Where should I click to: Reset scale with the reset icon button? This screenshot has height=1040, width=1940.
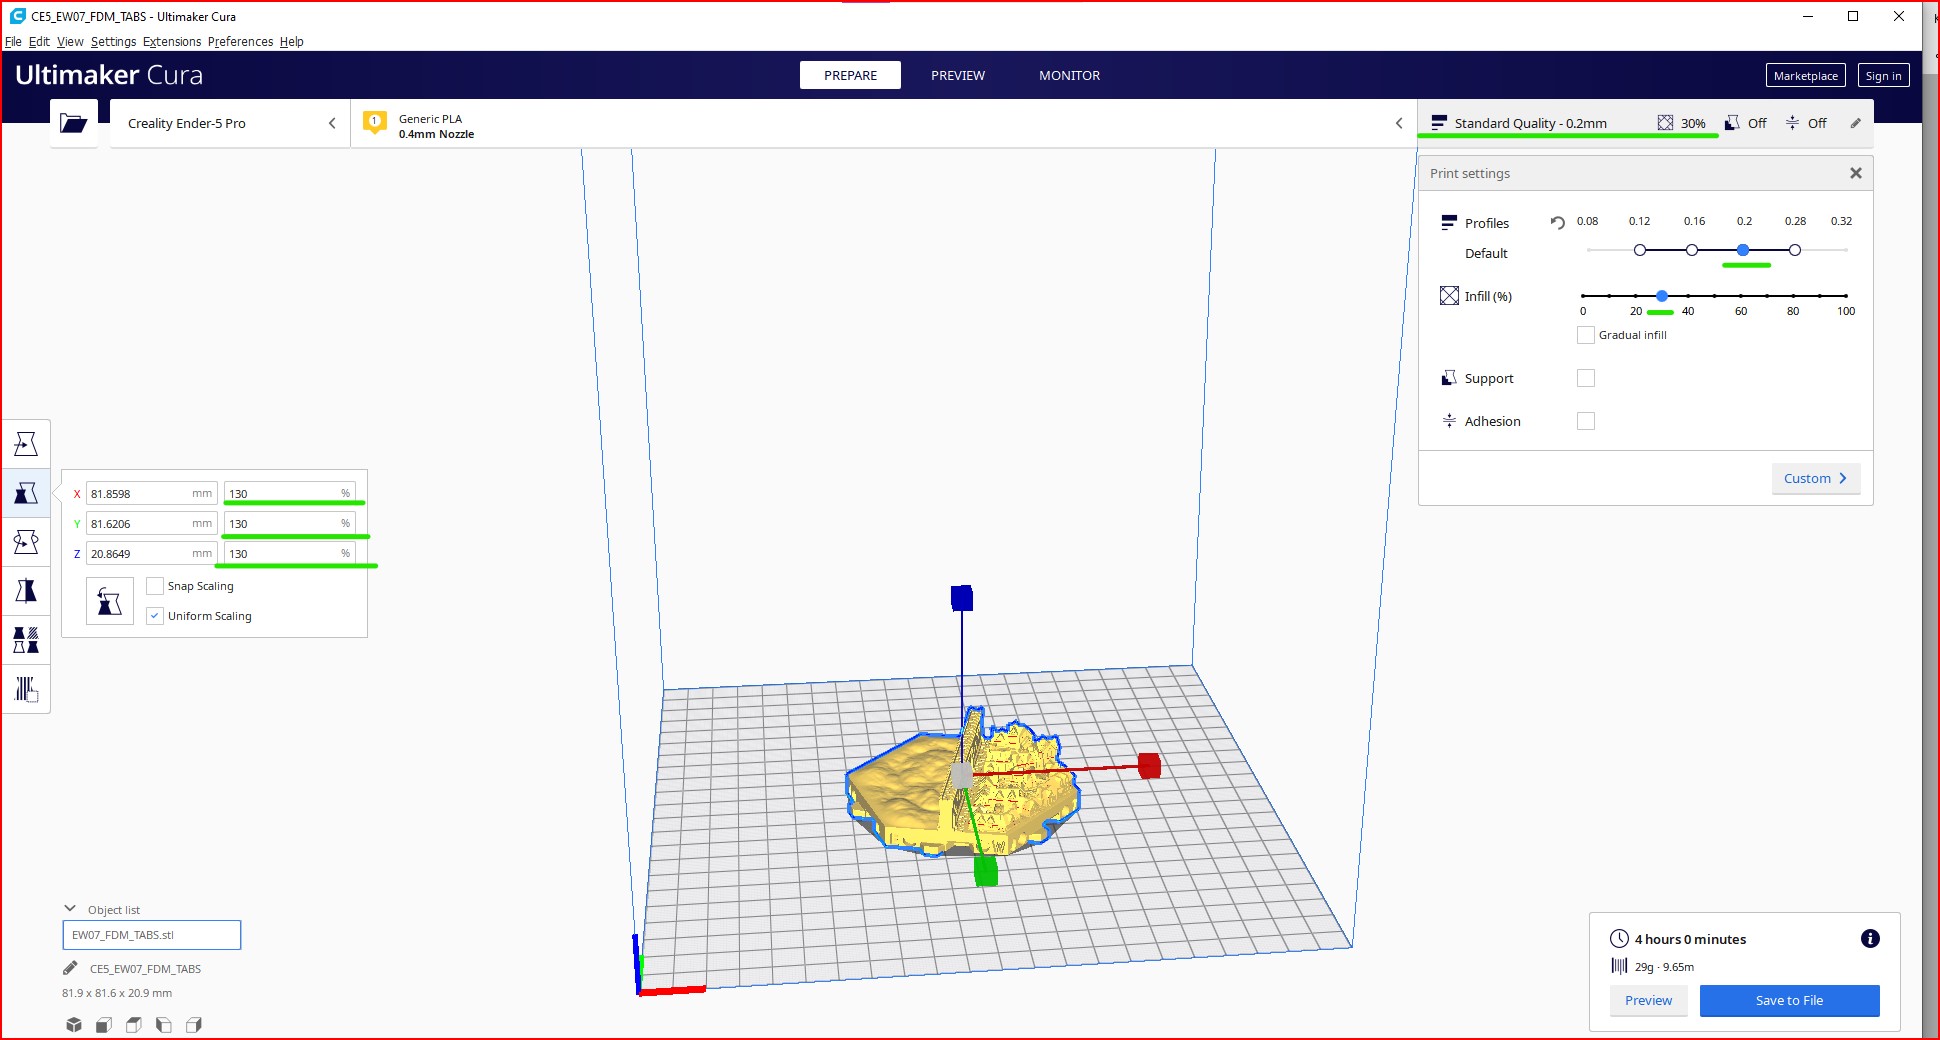(110, 601)
